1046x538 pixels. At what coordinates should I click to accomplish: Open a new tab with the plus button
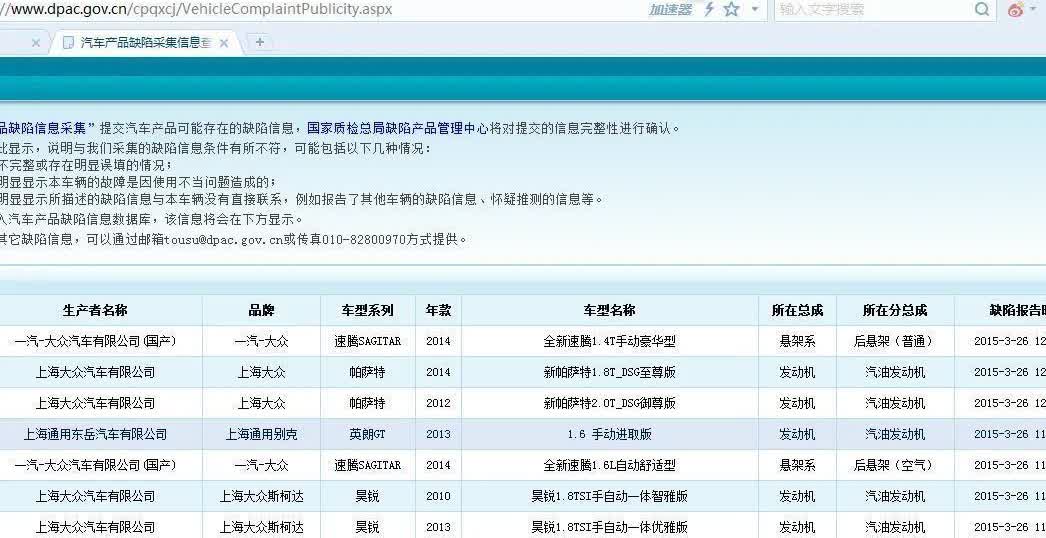pyautogui.click(x=260, y=42)
